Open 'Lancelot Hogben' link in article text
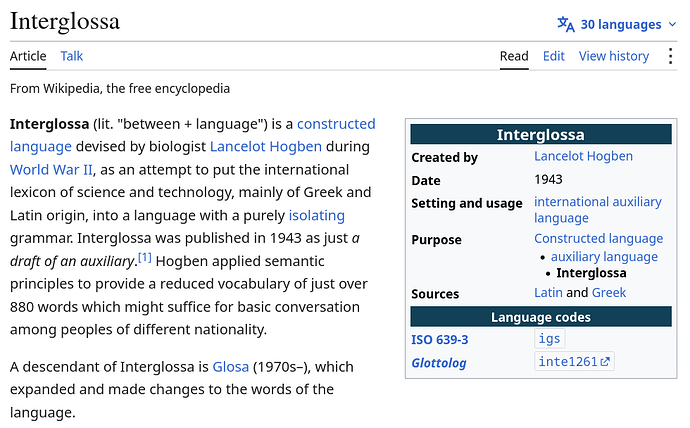The height and width of the screenshot is (428, 690). click(266, 146)
